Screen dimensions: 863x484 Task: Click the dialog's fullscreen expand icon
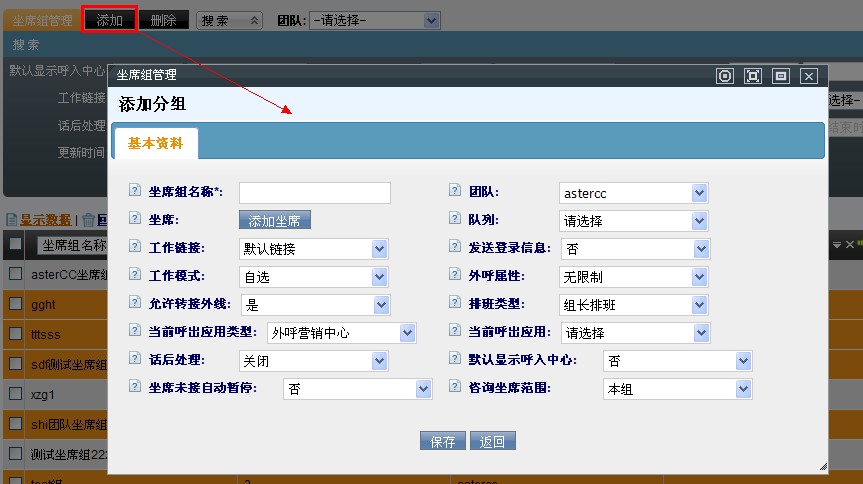[753, 76]
